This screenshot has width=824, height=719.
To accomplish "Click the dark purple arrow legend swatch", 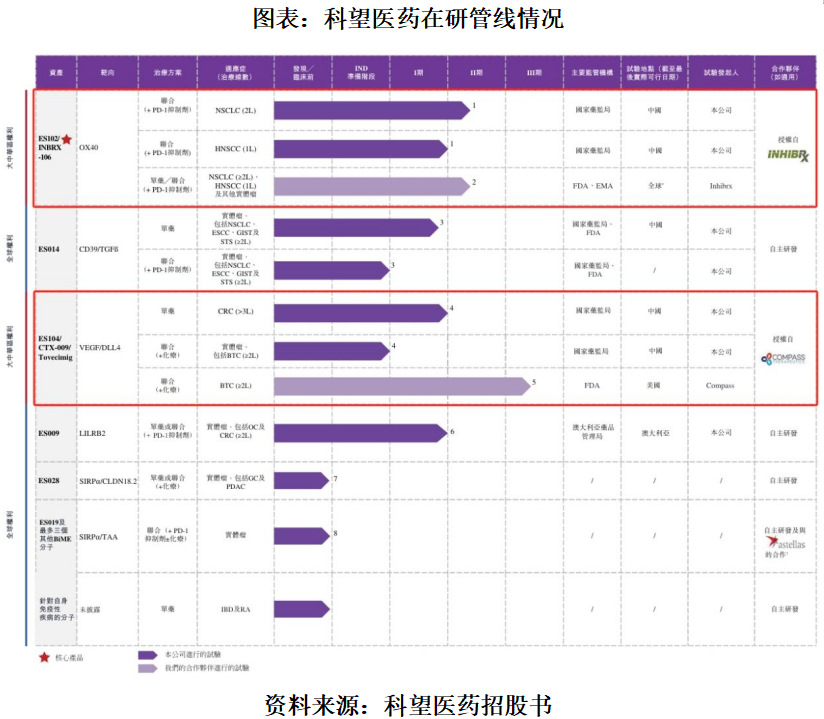I will (148, 655).
